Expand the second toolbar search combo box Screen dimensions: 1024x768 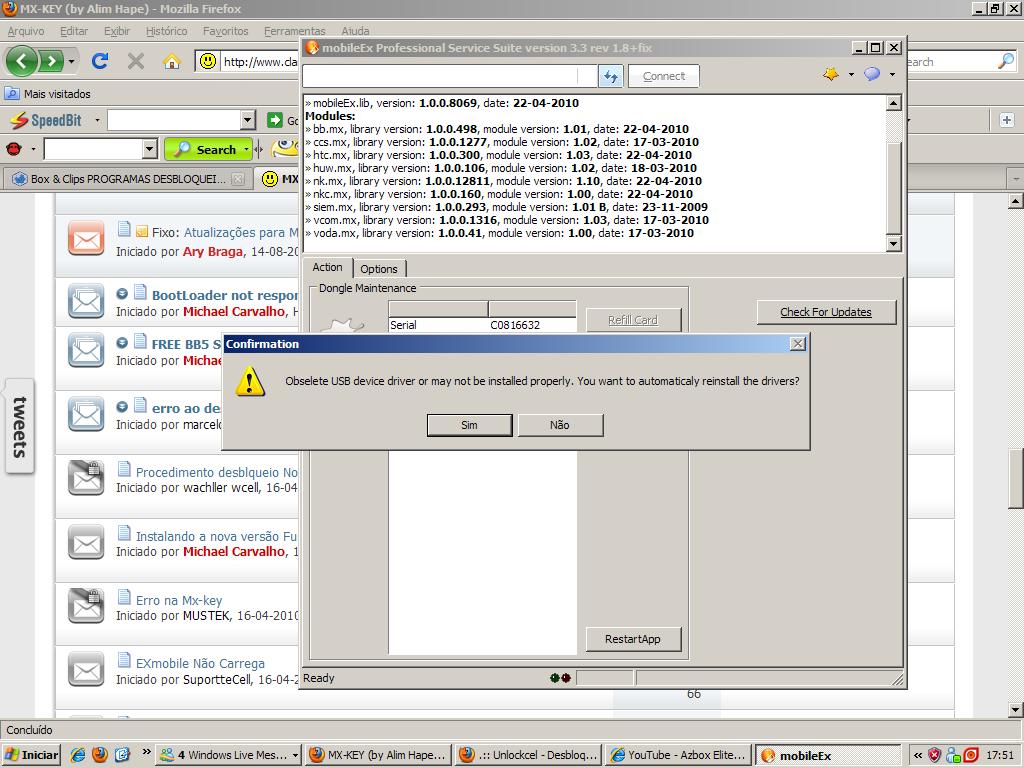pos(150,150)
